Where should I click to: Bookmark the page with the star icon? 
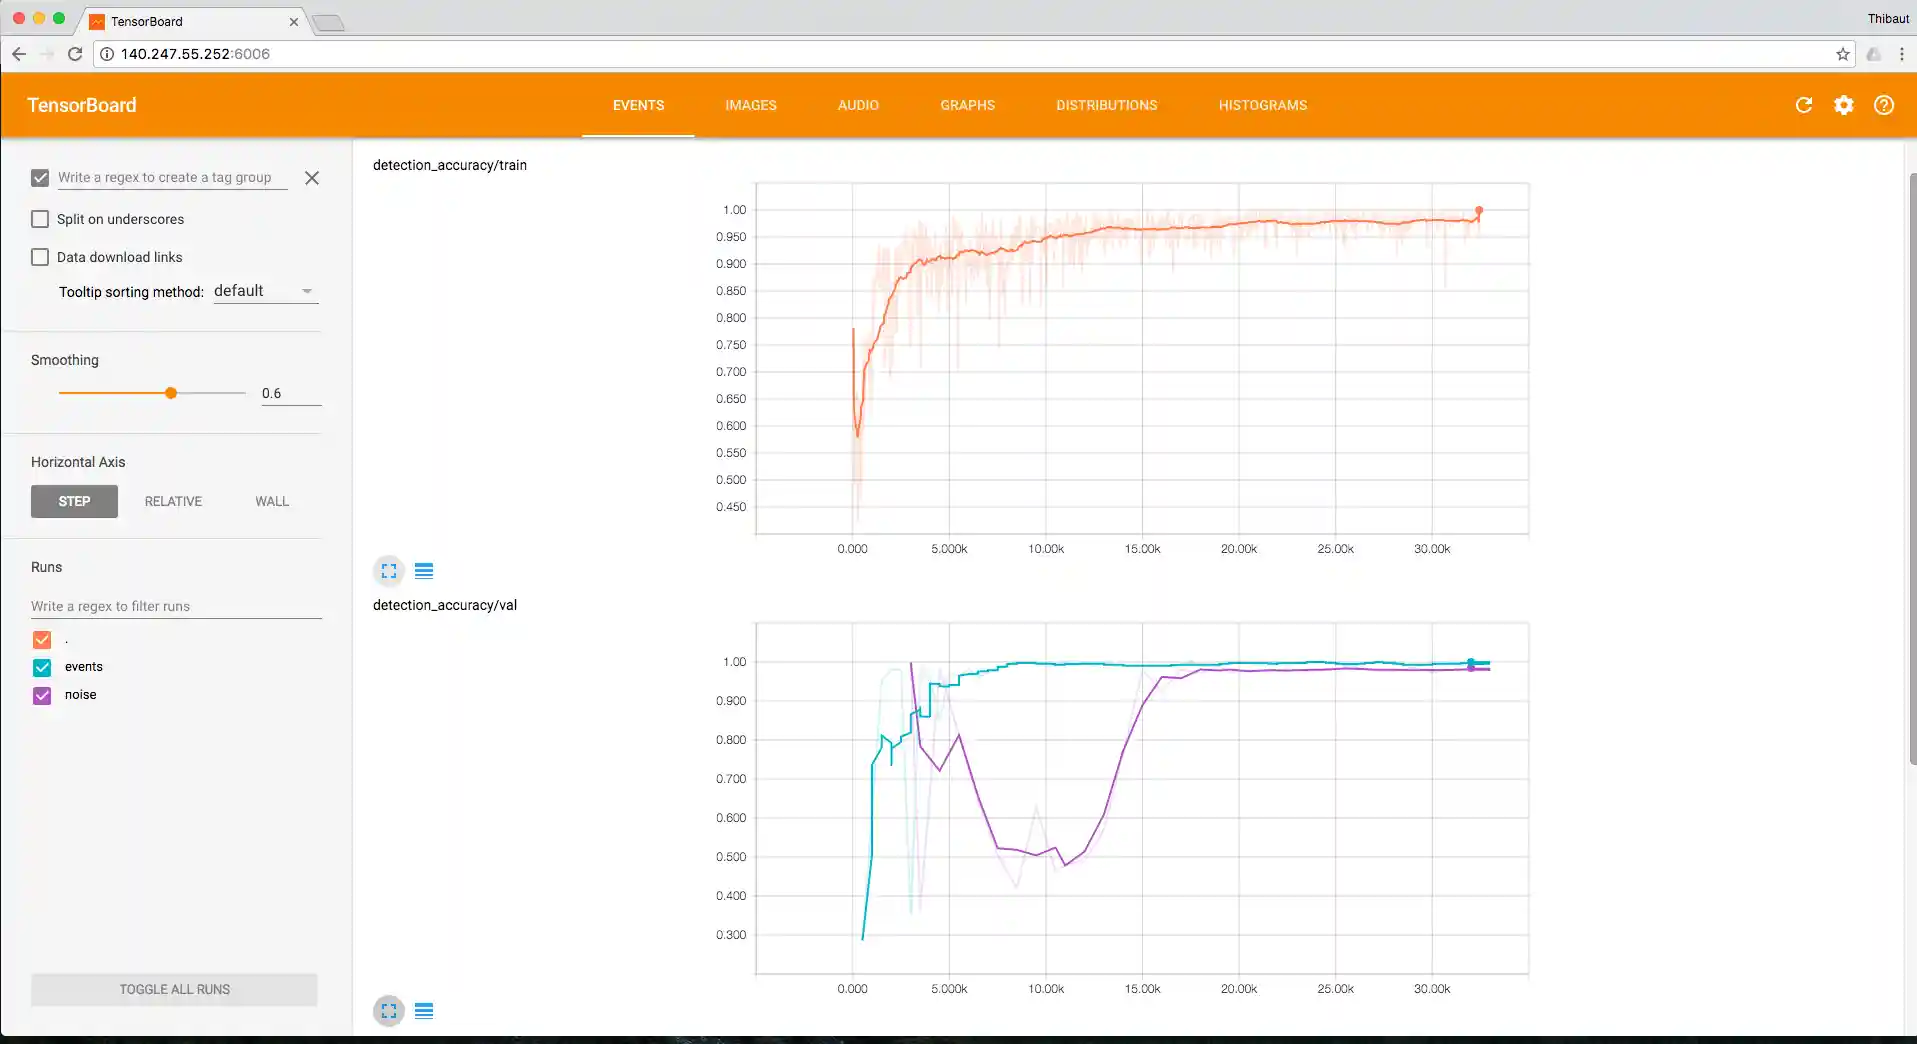(x=1843, y=54)
